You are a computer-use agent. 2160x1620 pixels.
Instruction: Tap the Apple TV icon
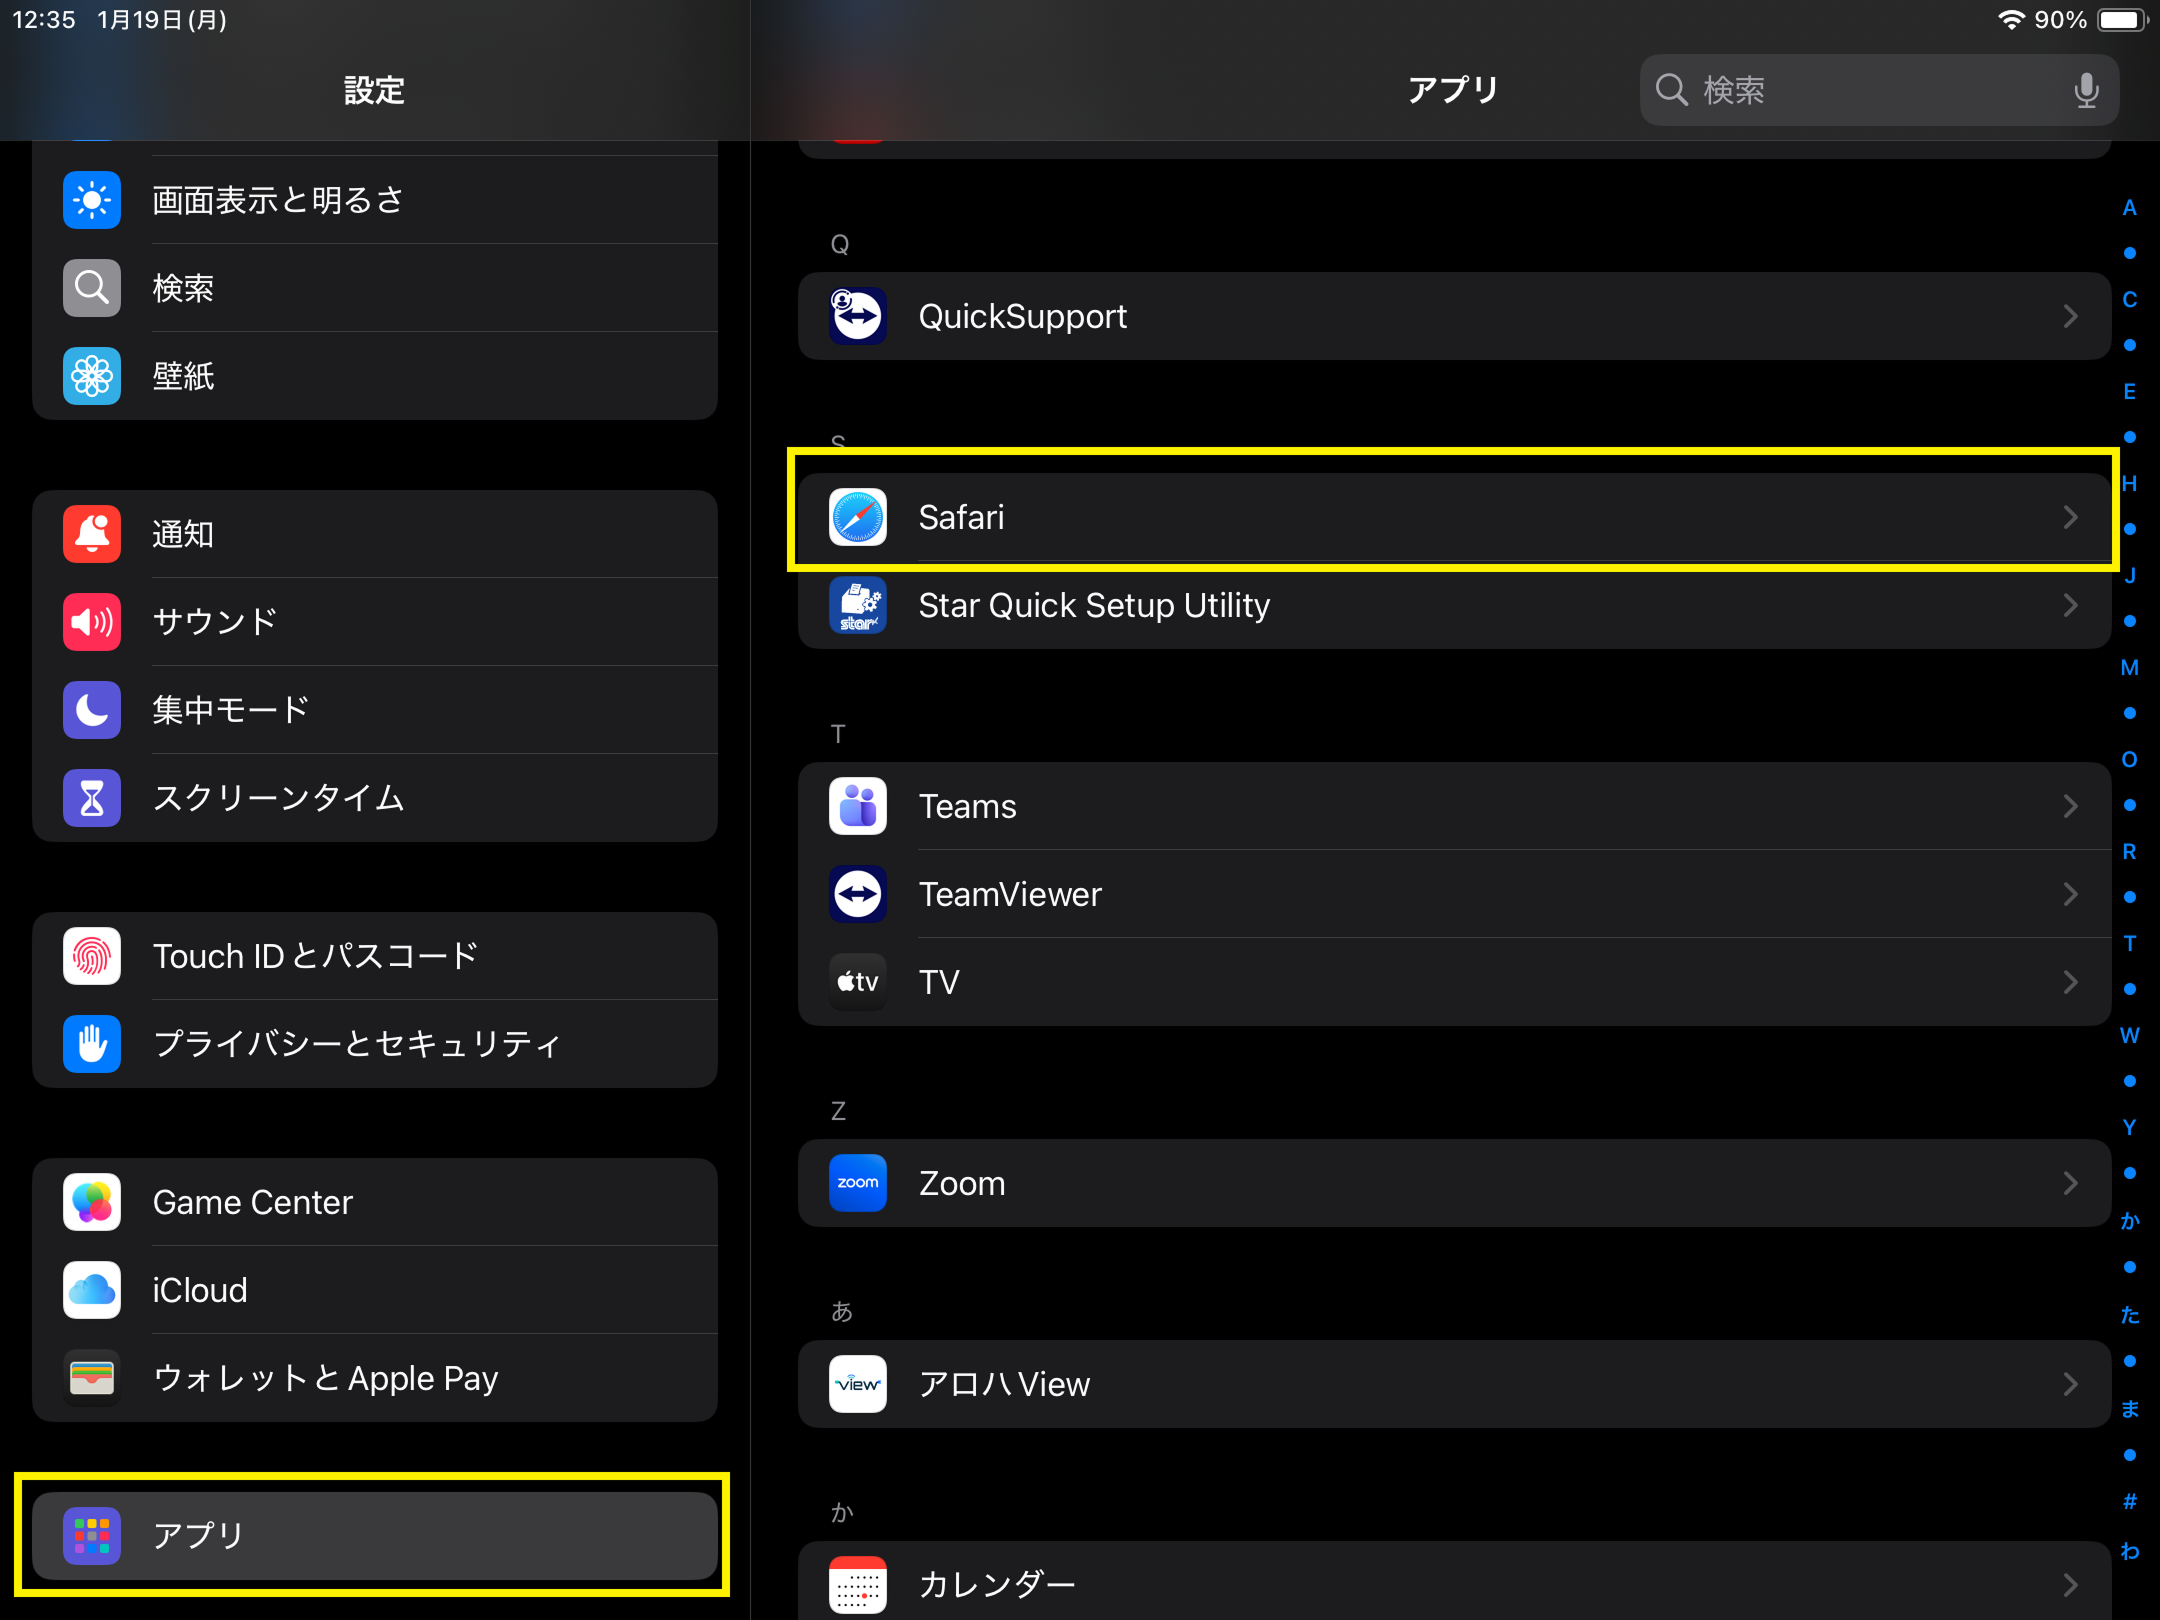tap(857, 982)
